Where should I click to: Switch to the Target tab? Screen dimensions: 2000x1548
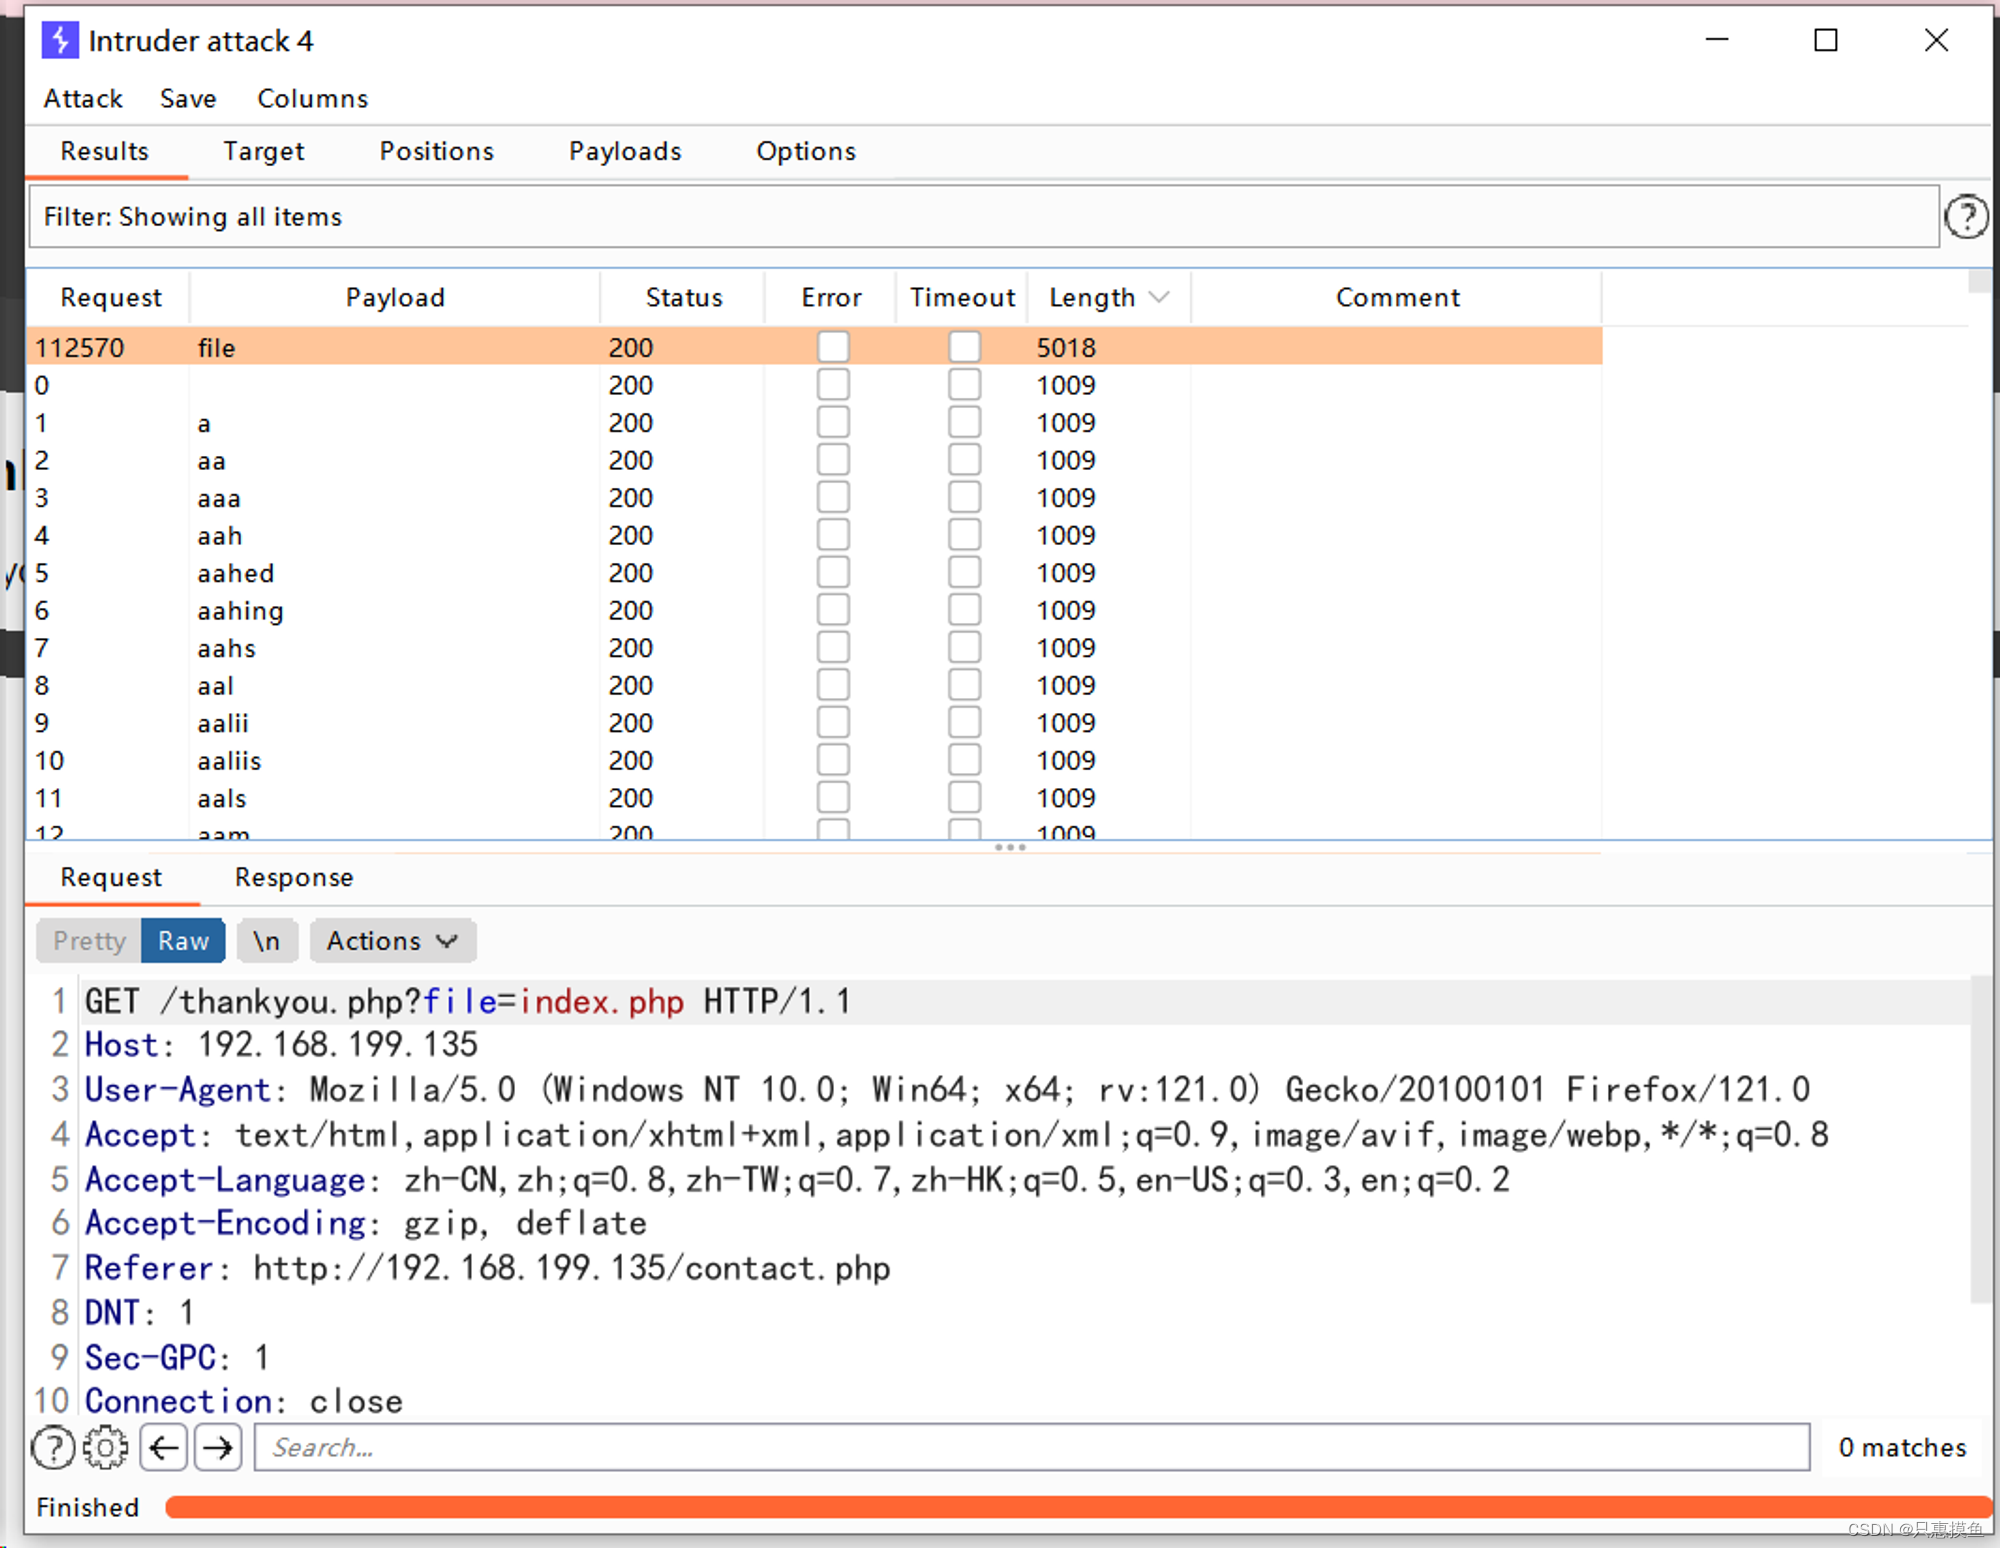coord(265,151)
